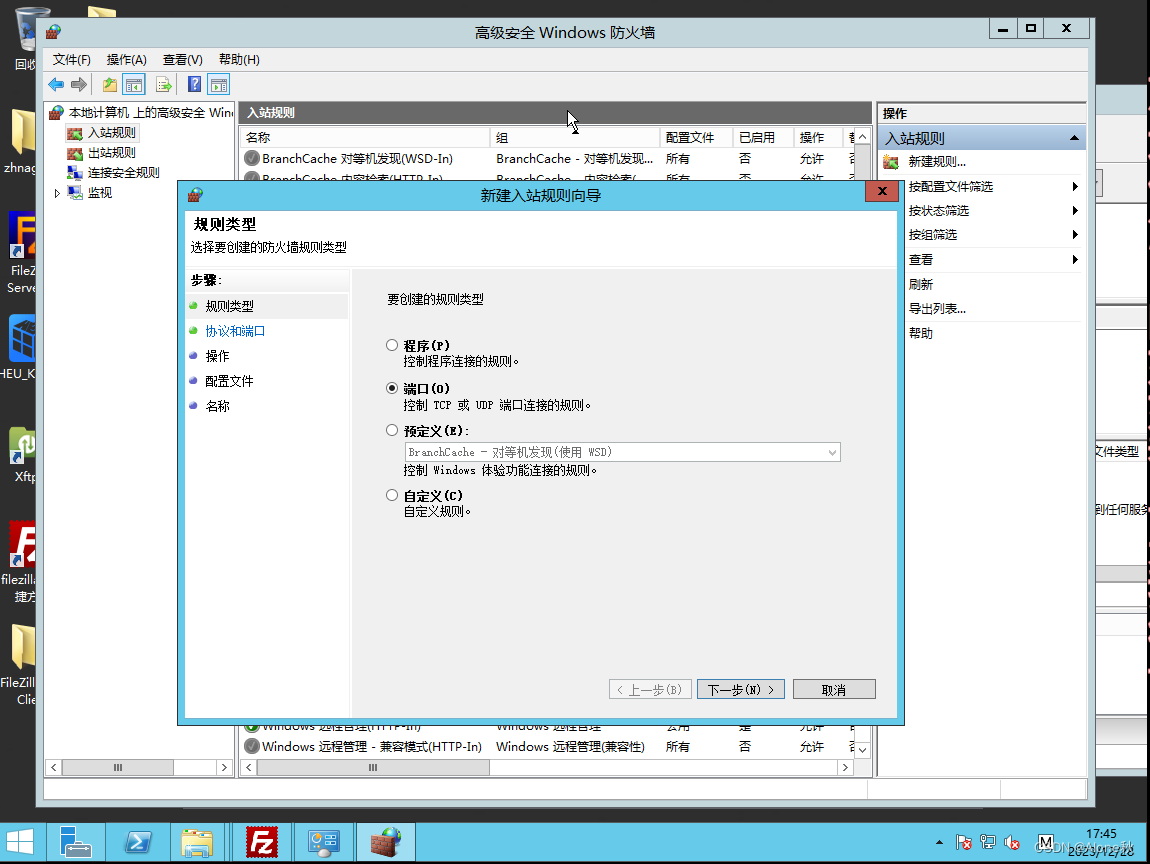Collapse the 入站规则 actions section
Viewport: 1150px width, 864px height.
(x=1074, y=138)
